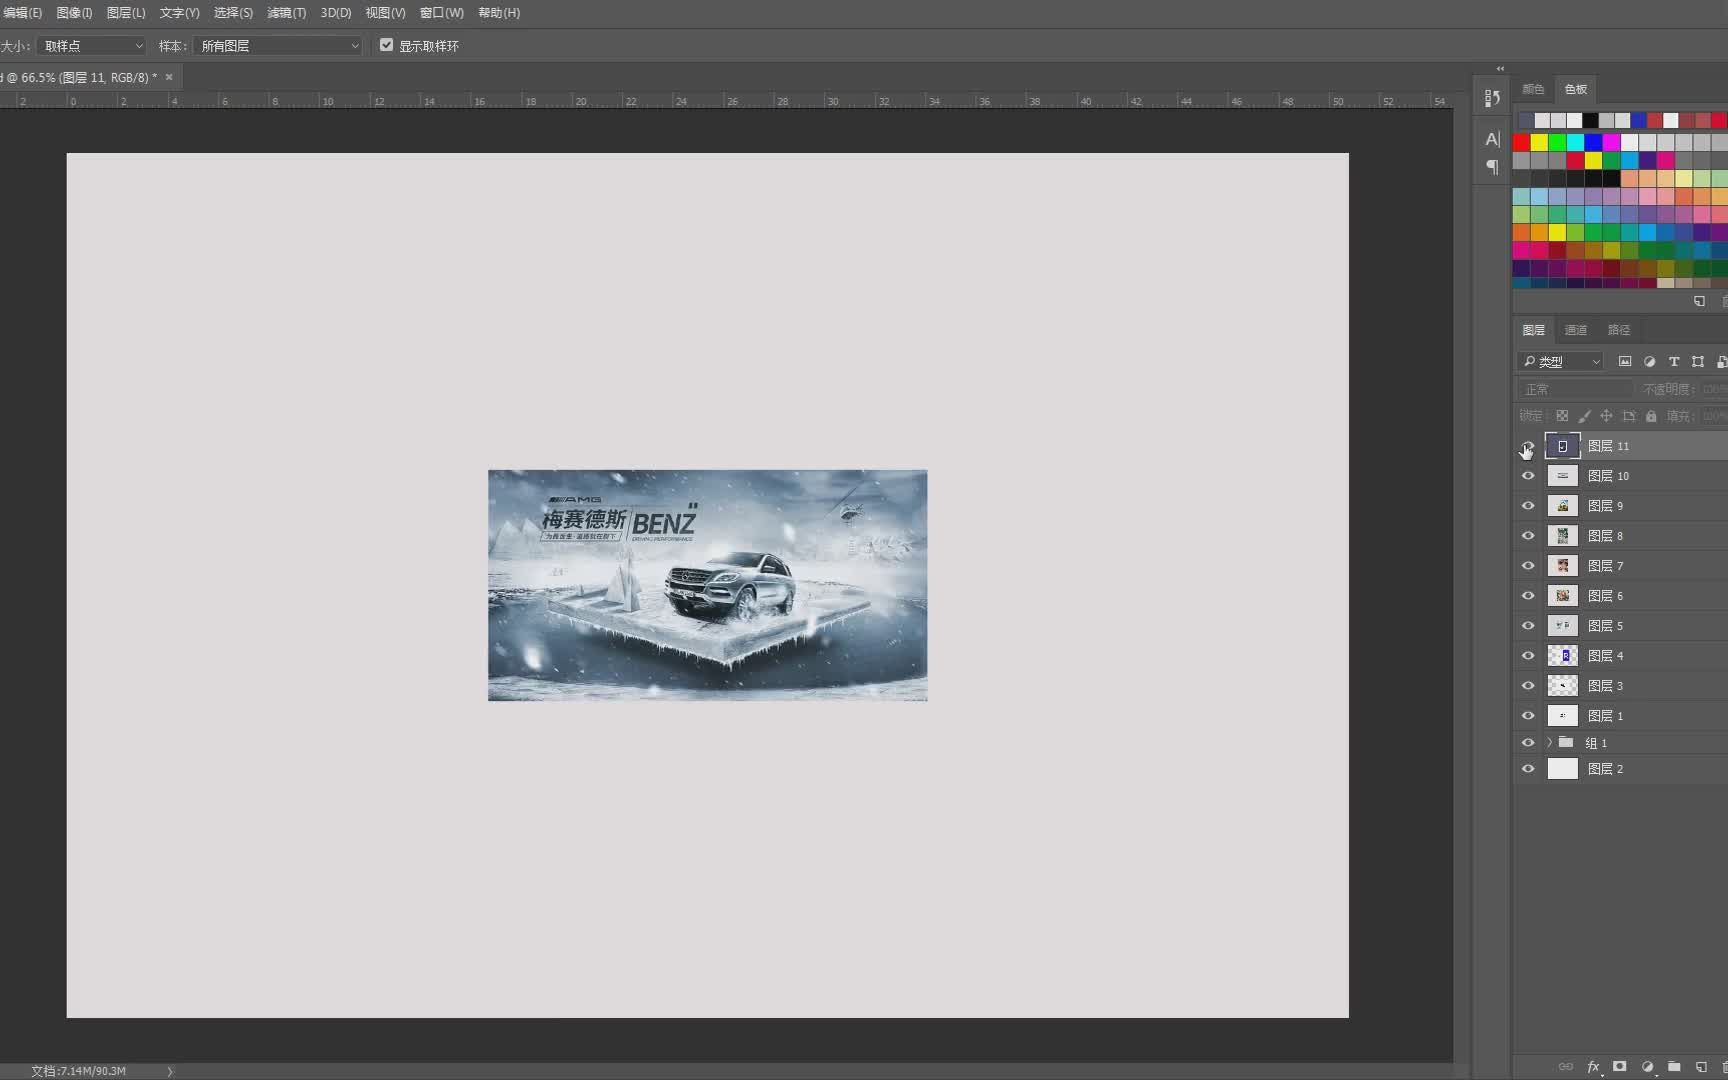Close the document tab
The height and width of the screenshot is (1080, 1728).
[x=169, y=77]
